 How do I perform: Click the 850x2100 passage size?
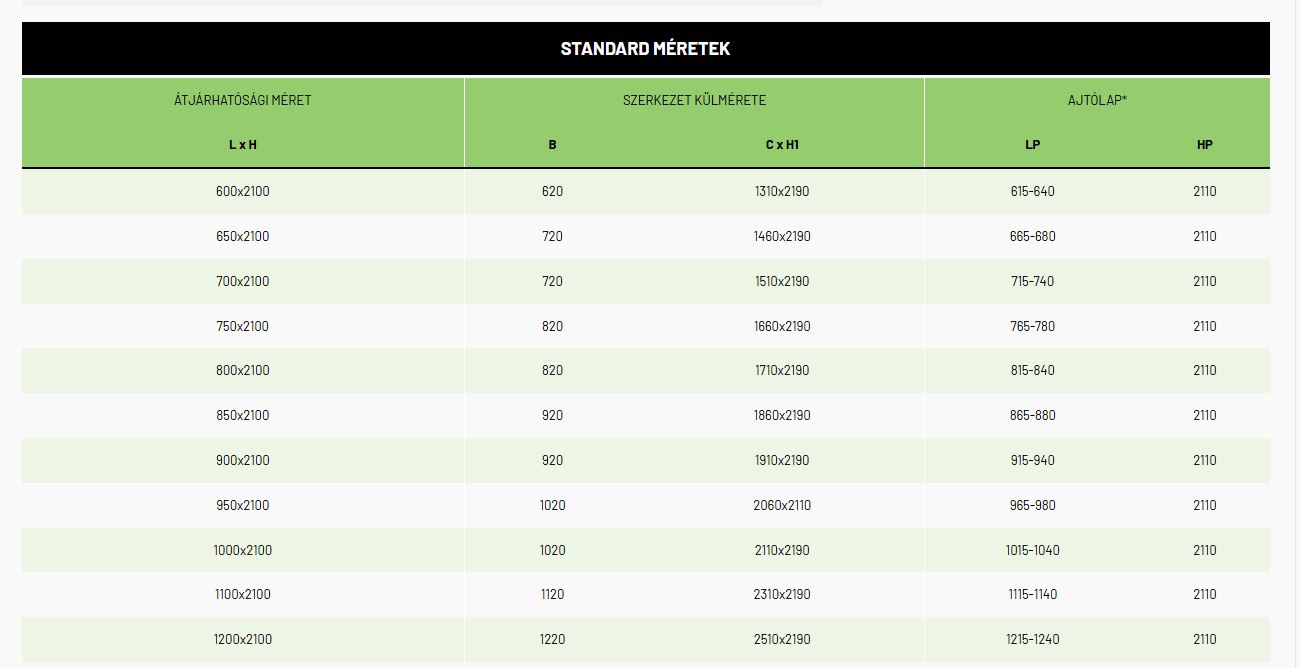pyautogui.click(x=242, y=415)
